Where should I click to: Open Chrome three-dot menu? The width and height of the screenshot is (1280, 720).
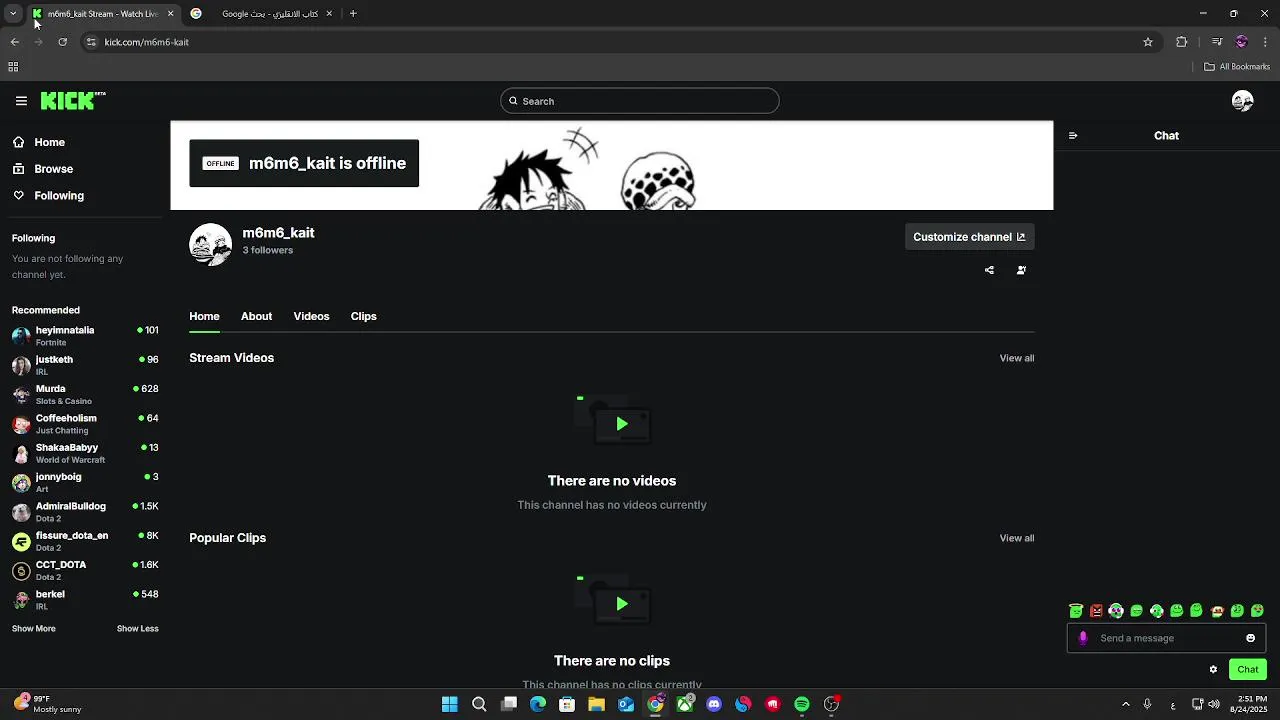coord(1265,42)
